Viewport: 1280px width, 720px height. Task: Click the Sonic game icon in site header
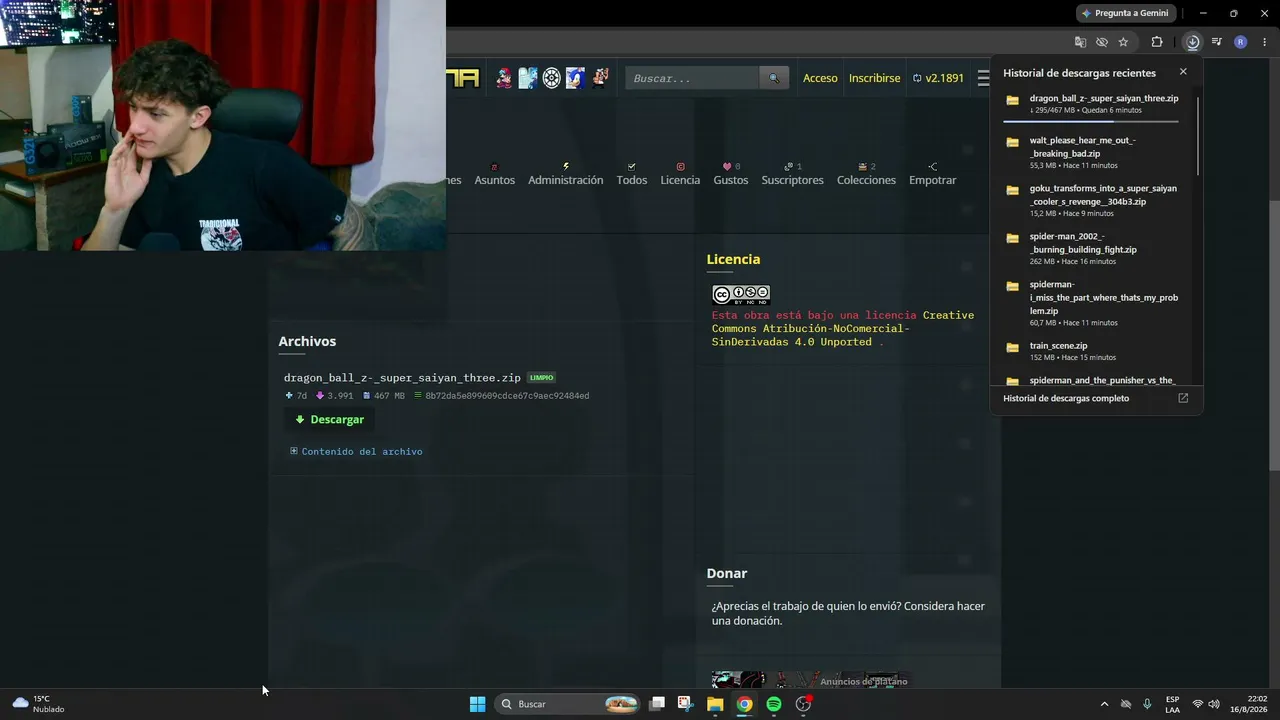coord(575,78)
